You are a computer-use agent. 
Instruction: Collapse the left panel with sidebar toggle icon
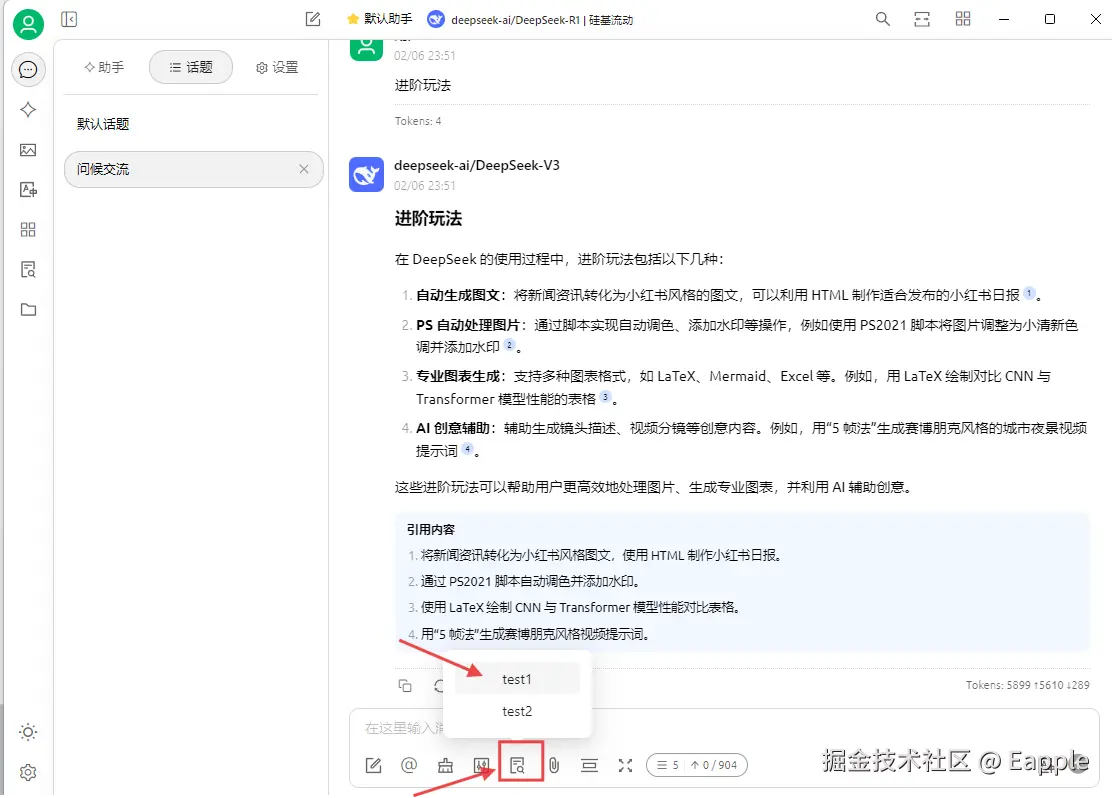pos(69,19)
